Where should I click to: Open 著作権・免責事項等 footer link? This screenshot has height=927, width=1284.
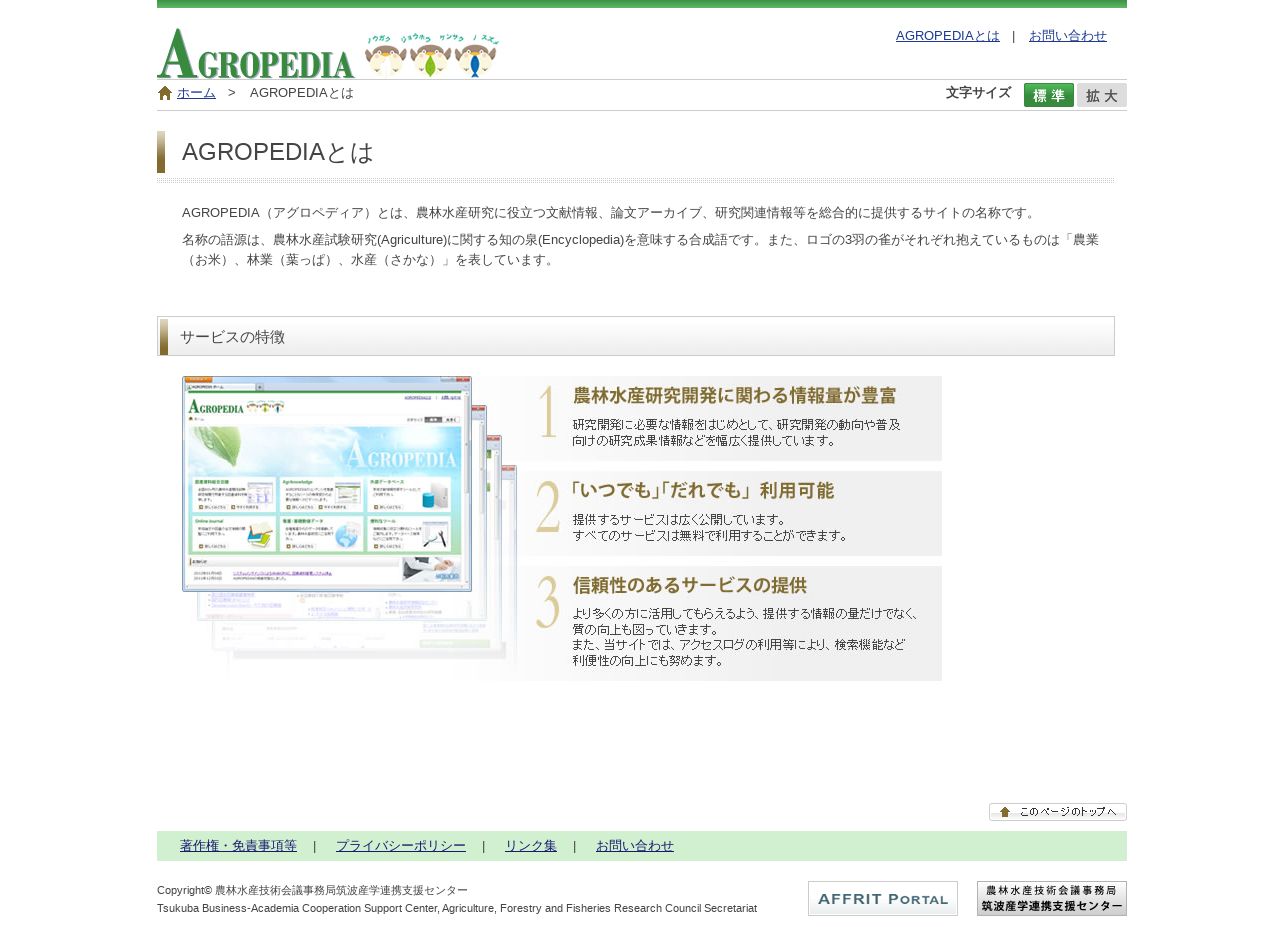point(238,846)
